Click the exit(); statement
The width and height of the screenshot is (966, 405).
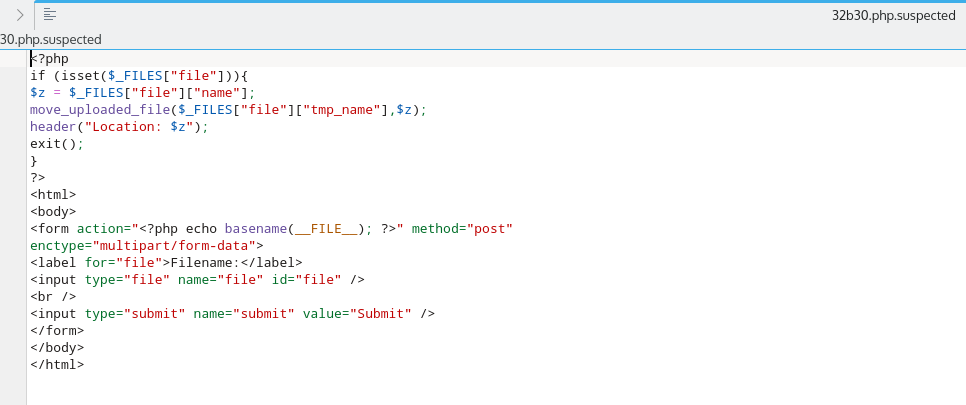tap(56, 144)
